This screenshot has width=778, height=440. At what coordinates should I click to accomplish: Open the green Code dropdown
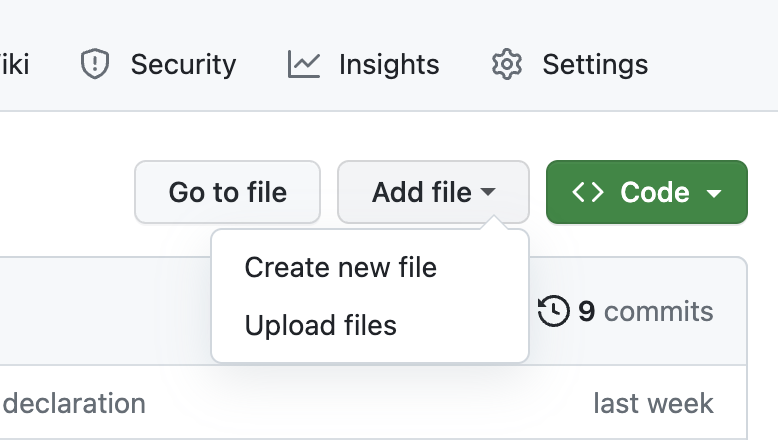647,192
